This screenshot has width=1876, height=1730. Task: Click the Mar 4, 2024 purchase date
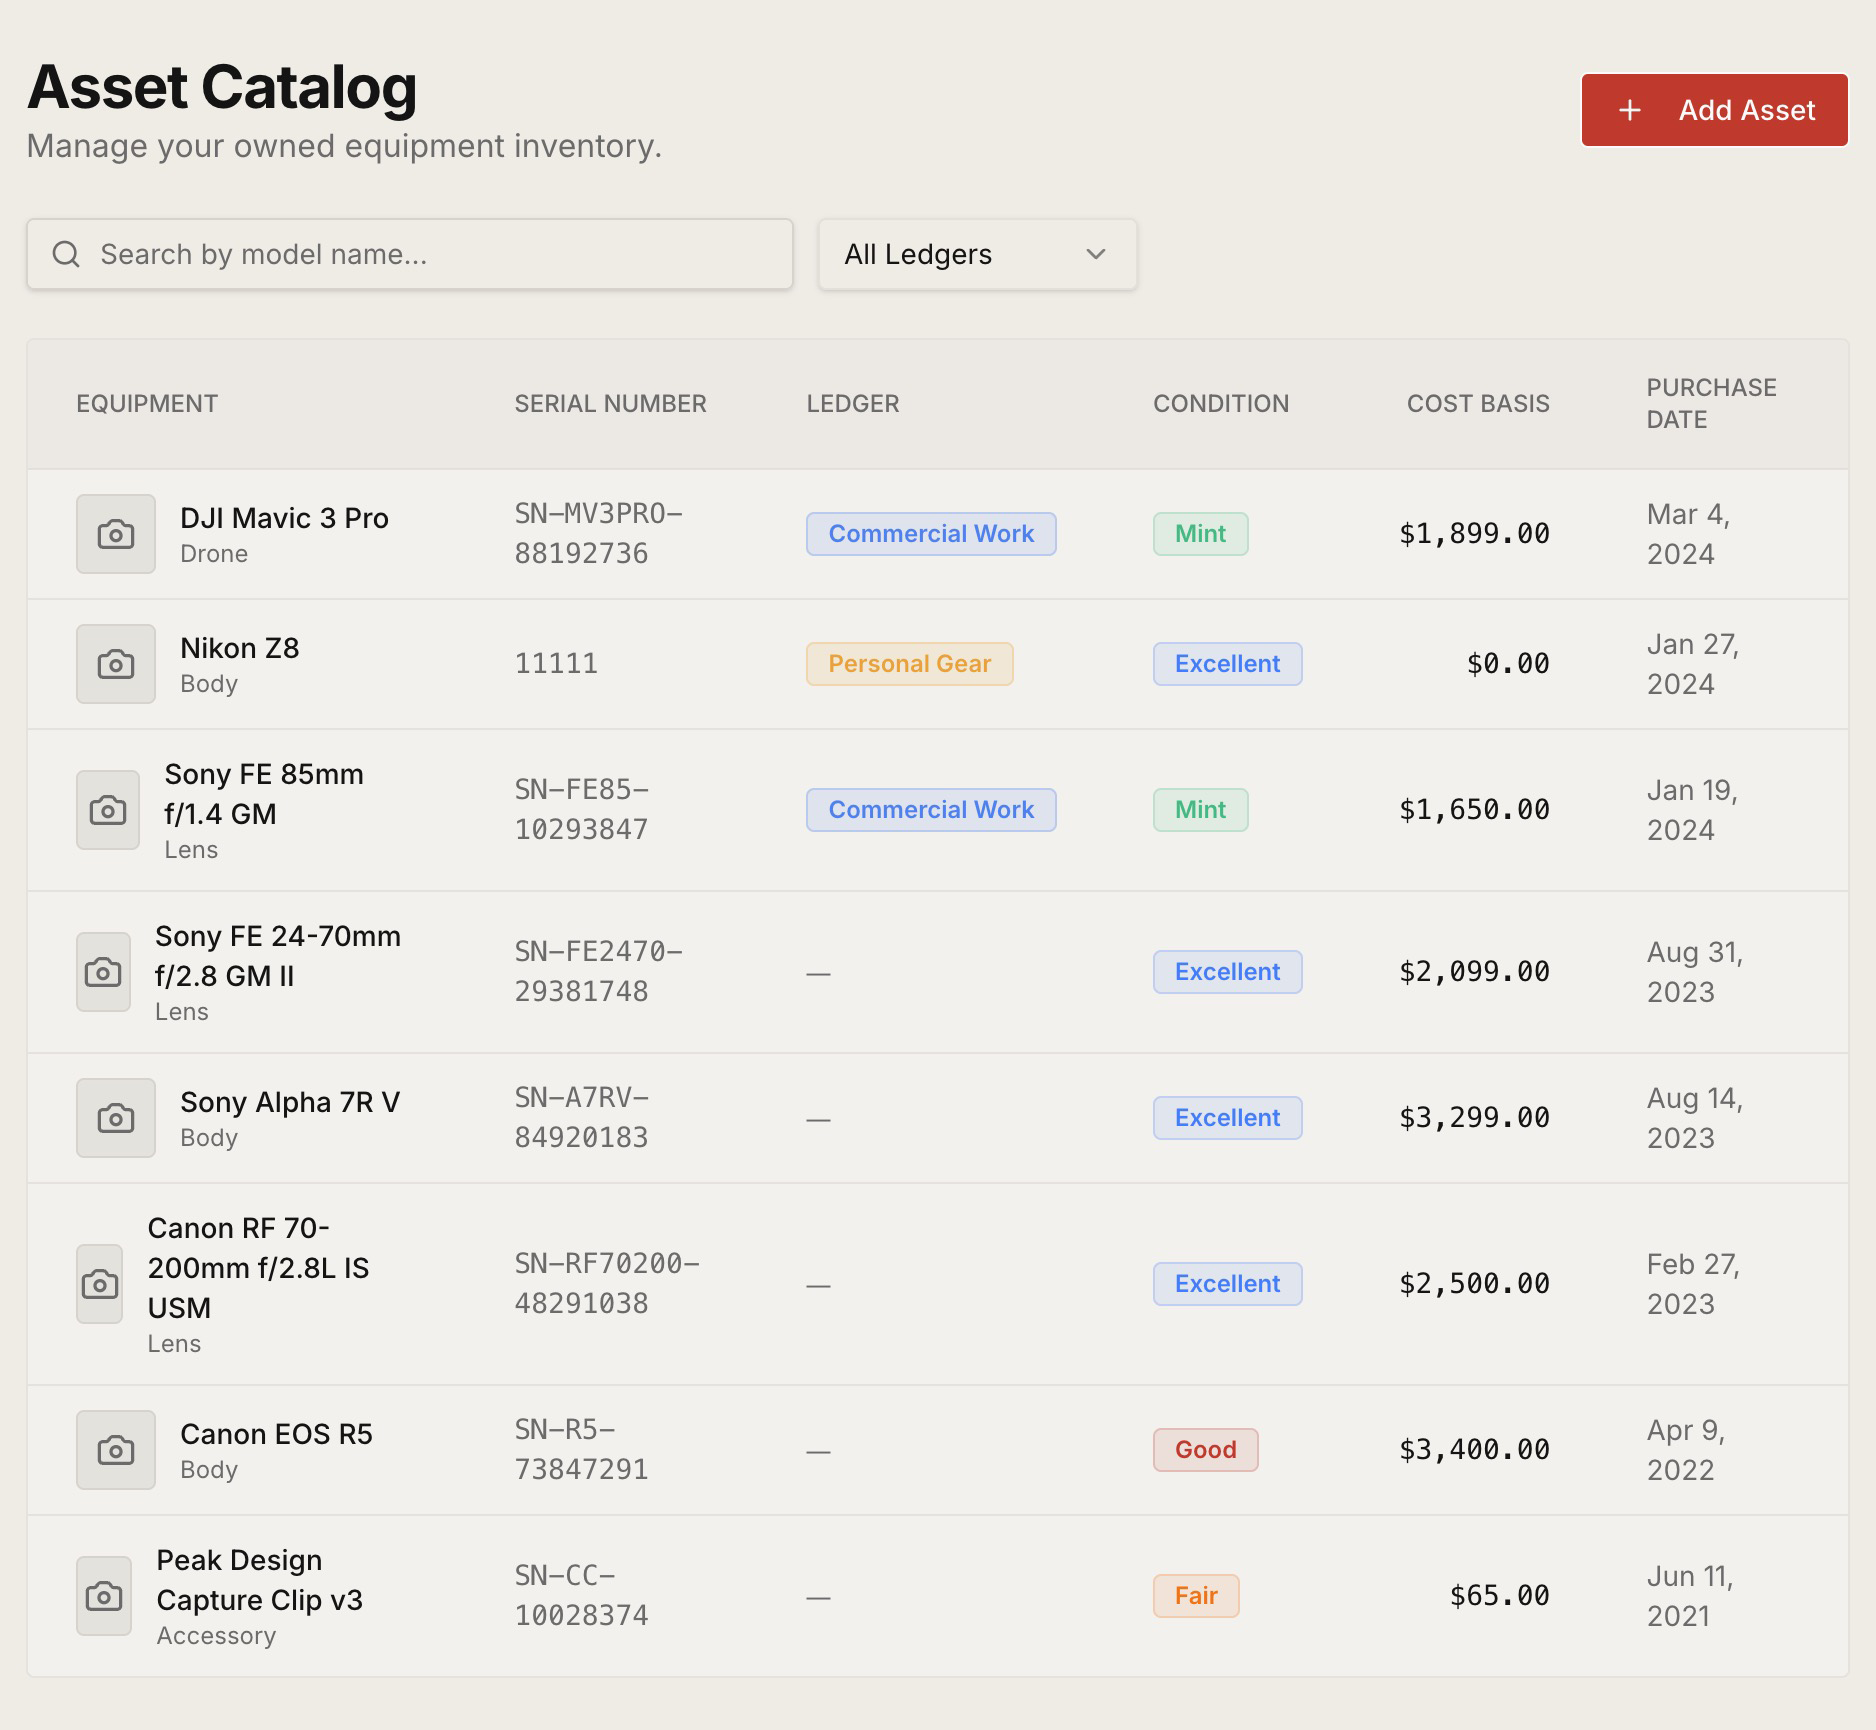pyautogui.click(x=1689, y=534)
